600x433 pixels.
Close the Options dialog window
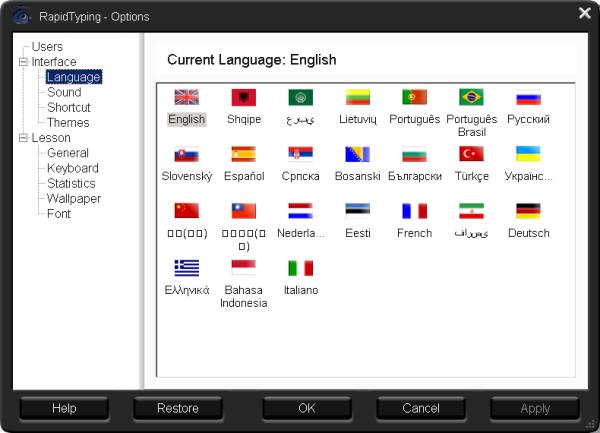585,13
